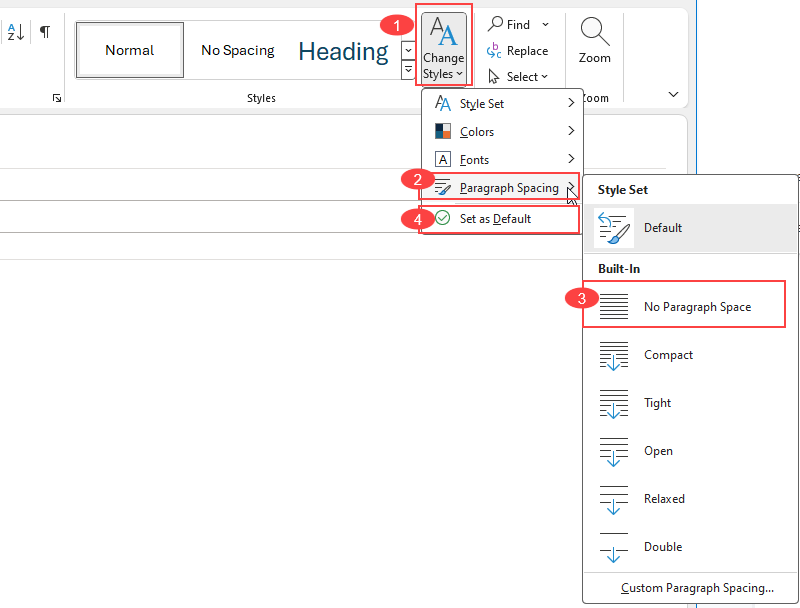Click the Fonts icon in the Change Styles menu
800x608 pixels.
pos(441,159)
